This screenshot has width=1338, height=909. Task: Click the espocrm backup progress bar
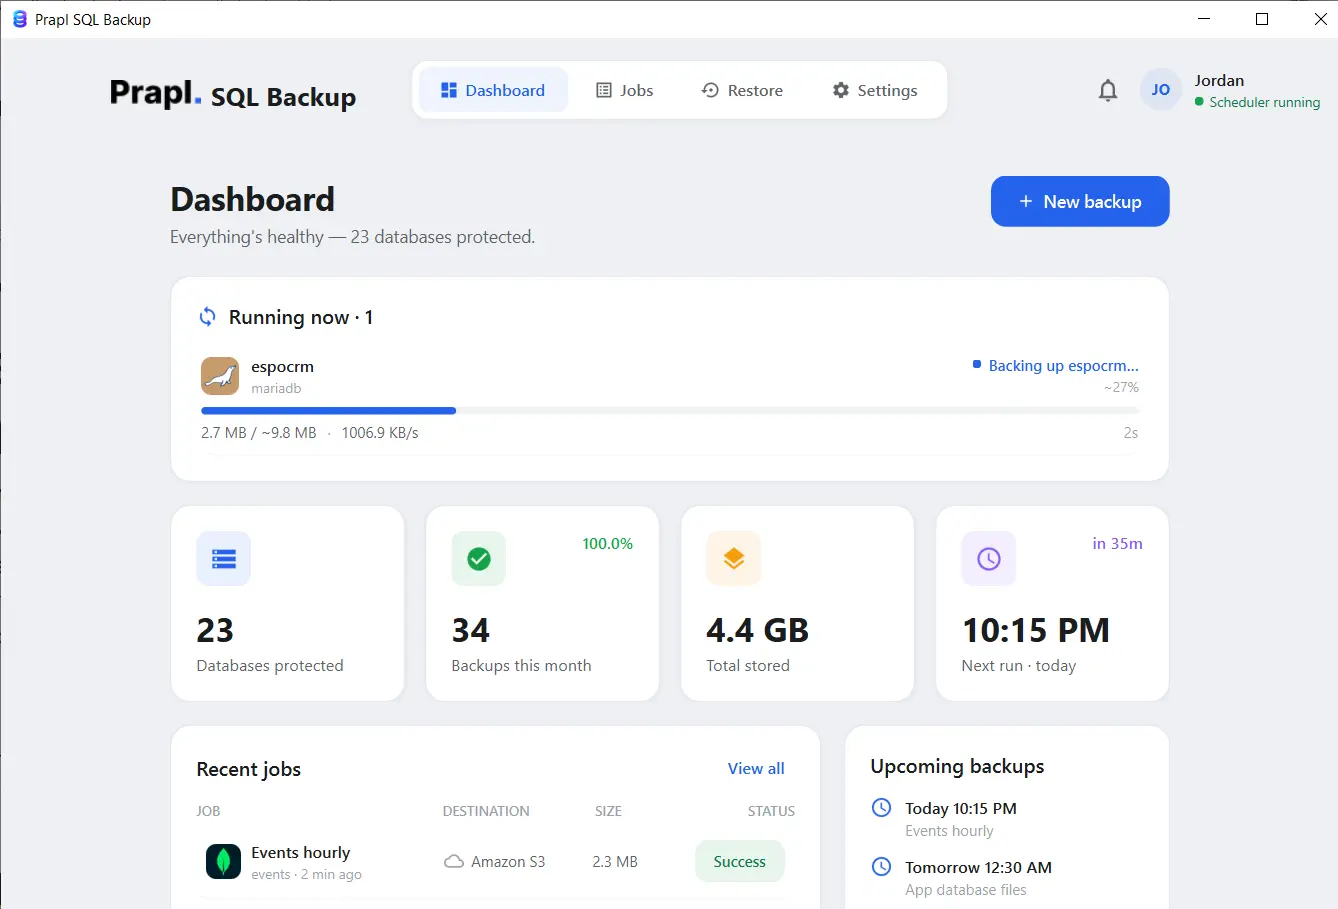(670, 410)
